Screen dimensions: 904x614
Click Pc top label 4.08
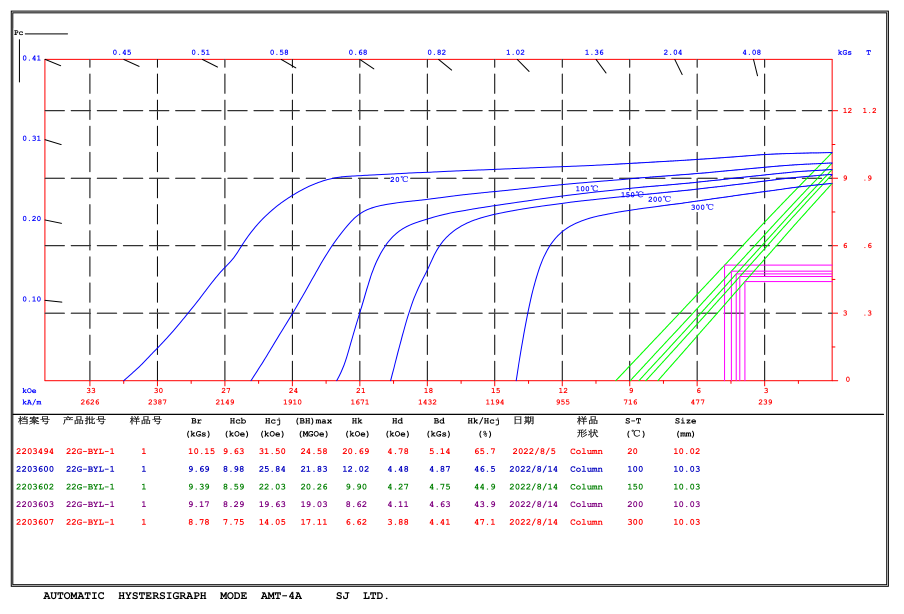pos(752,52)
